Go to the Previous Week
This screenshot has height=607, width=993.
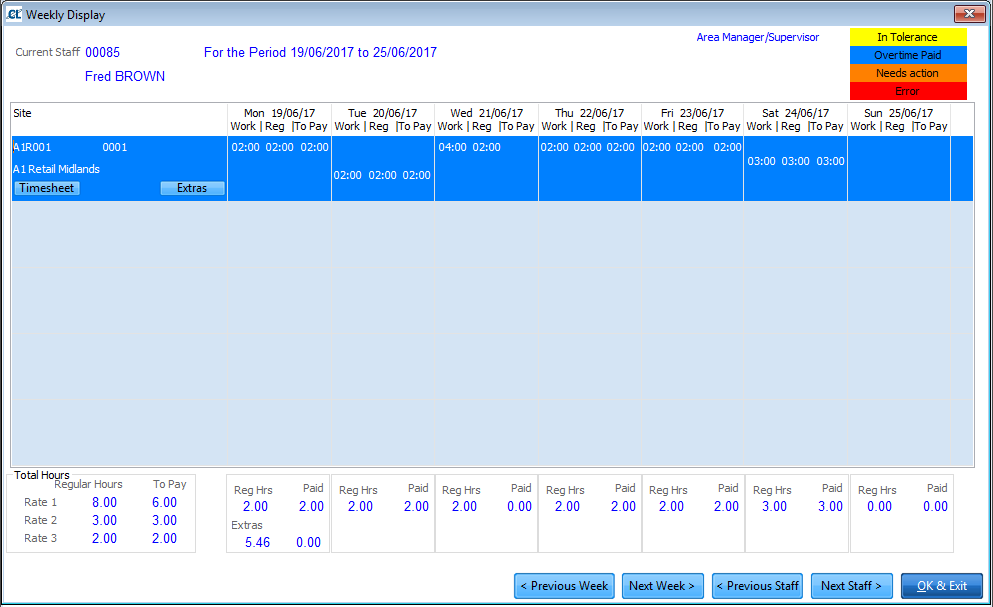click(x=564, y=585)
